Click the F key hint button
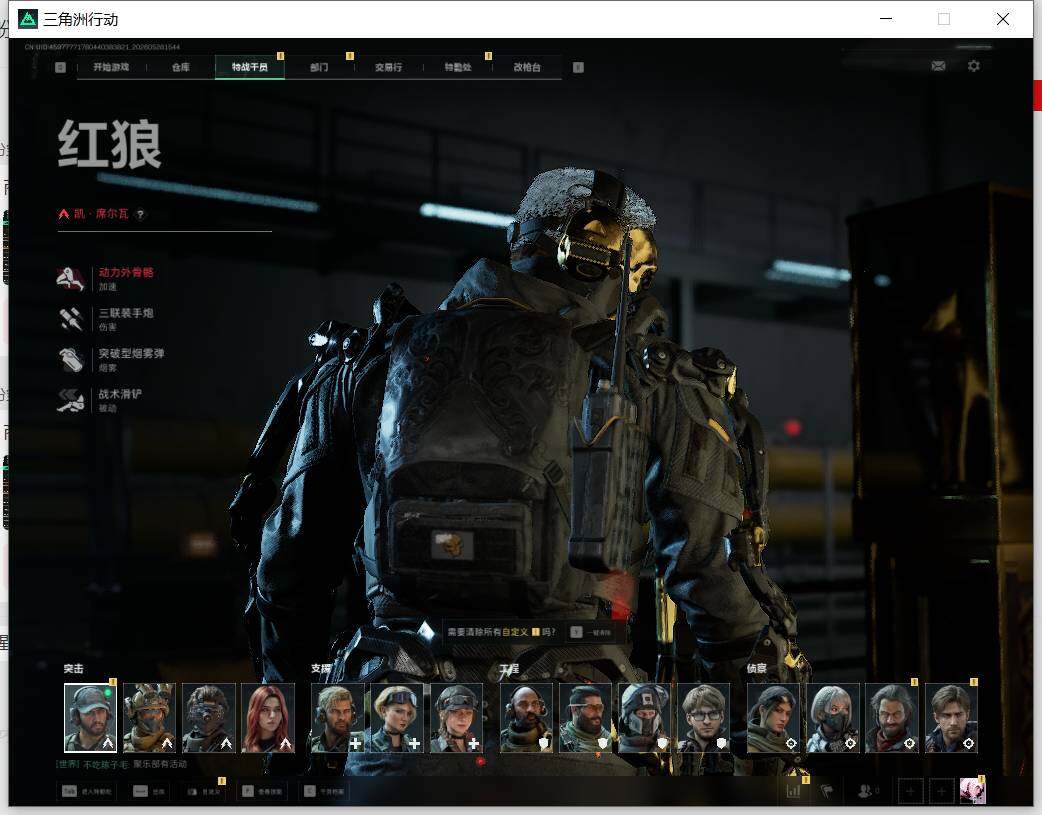This screenshot has height=815, width=1042. coord(262,791)
